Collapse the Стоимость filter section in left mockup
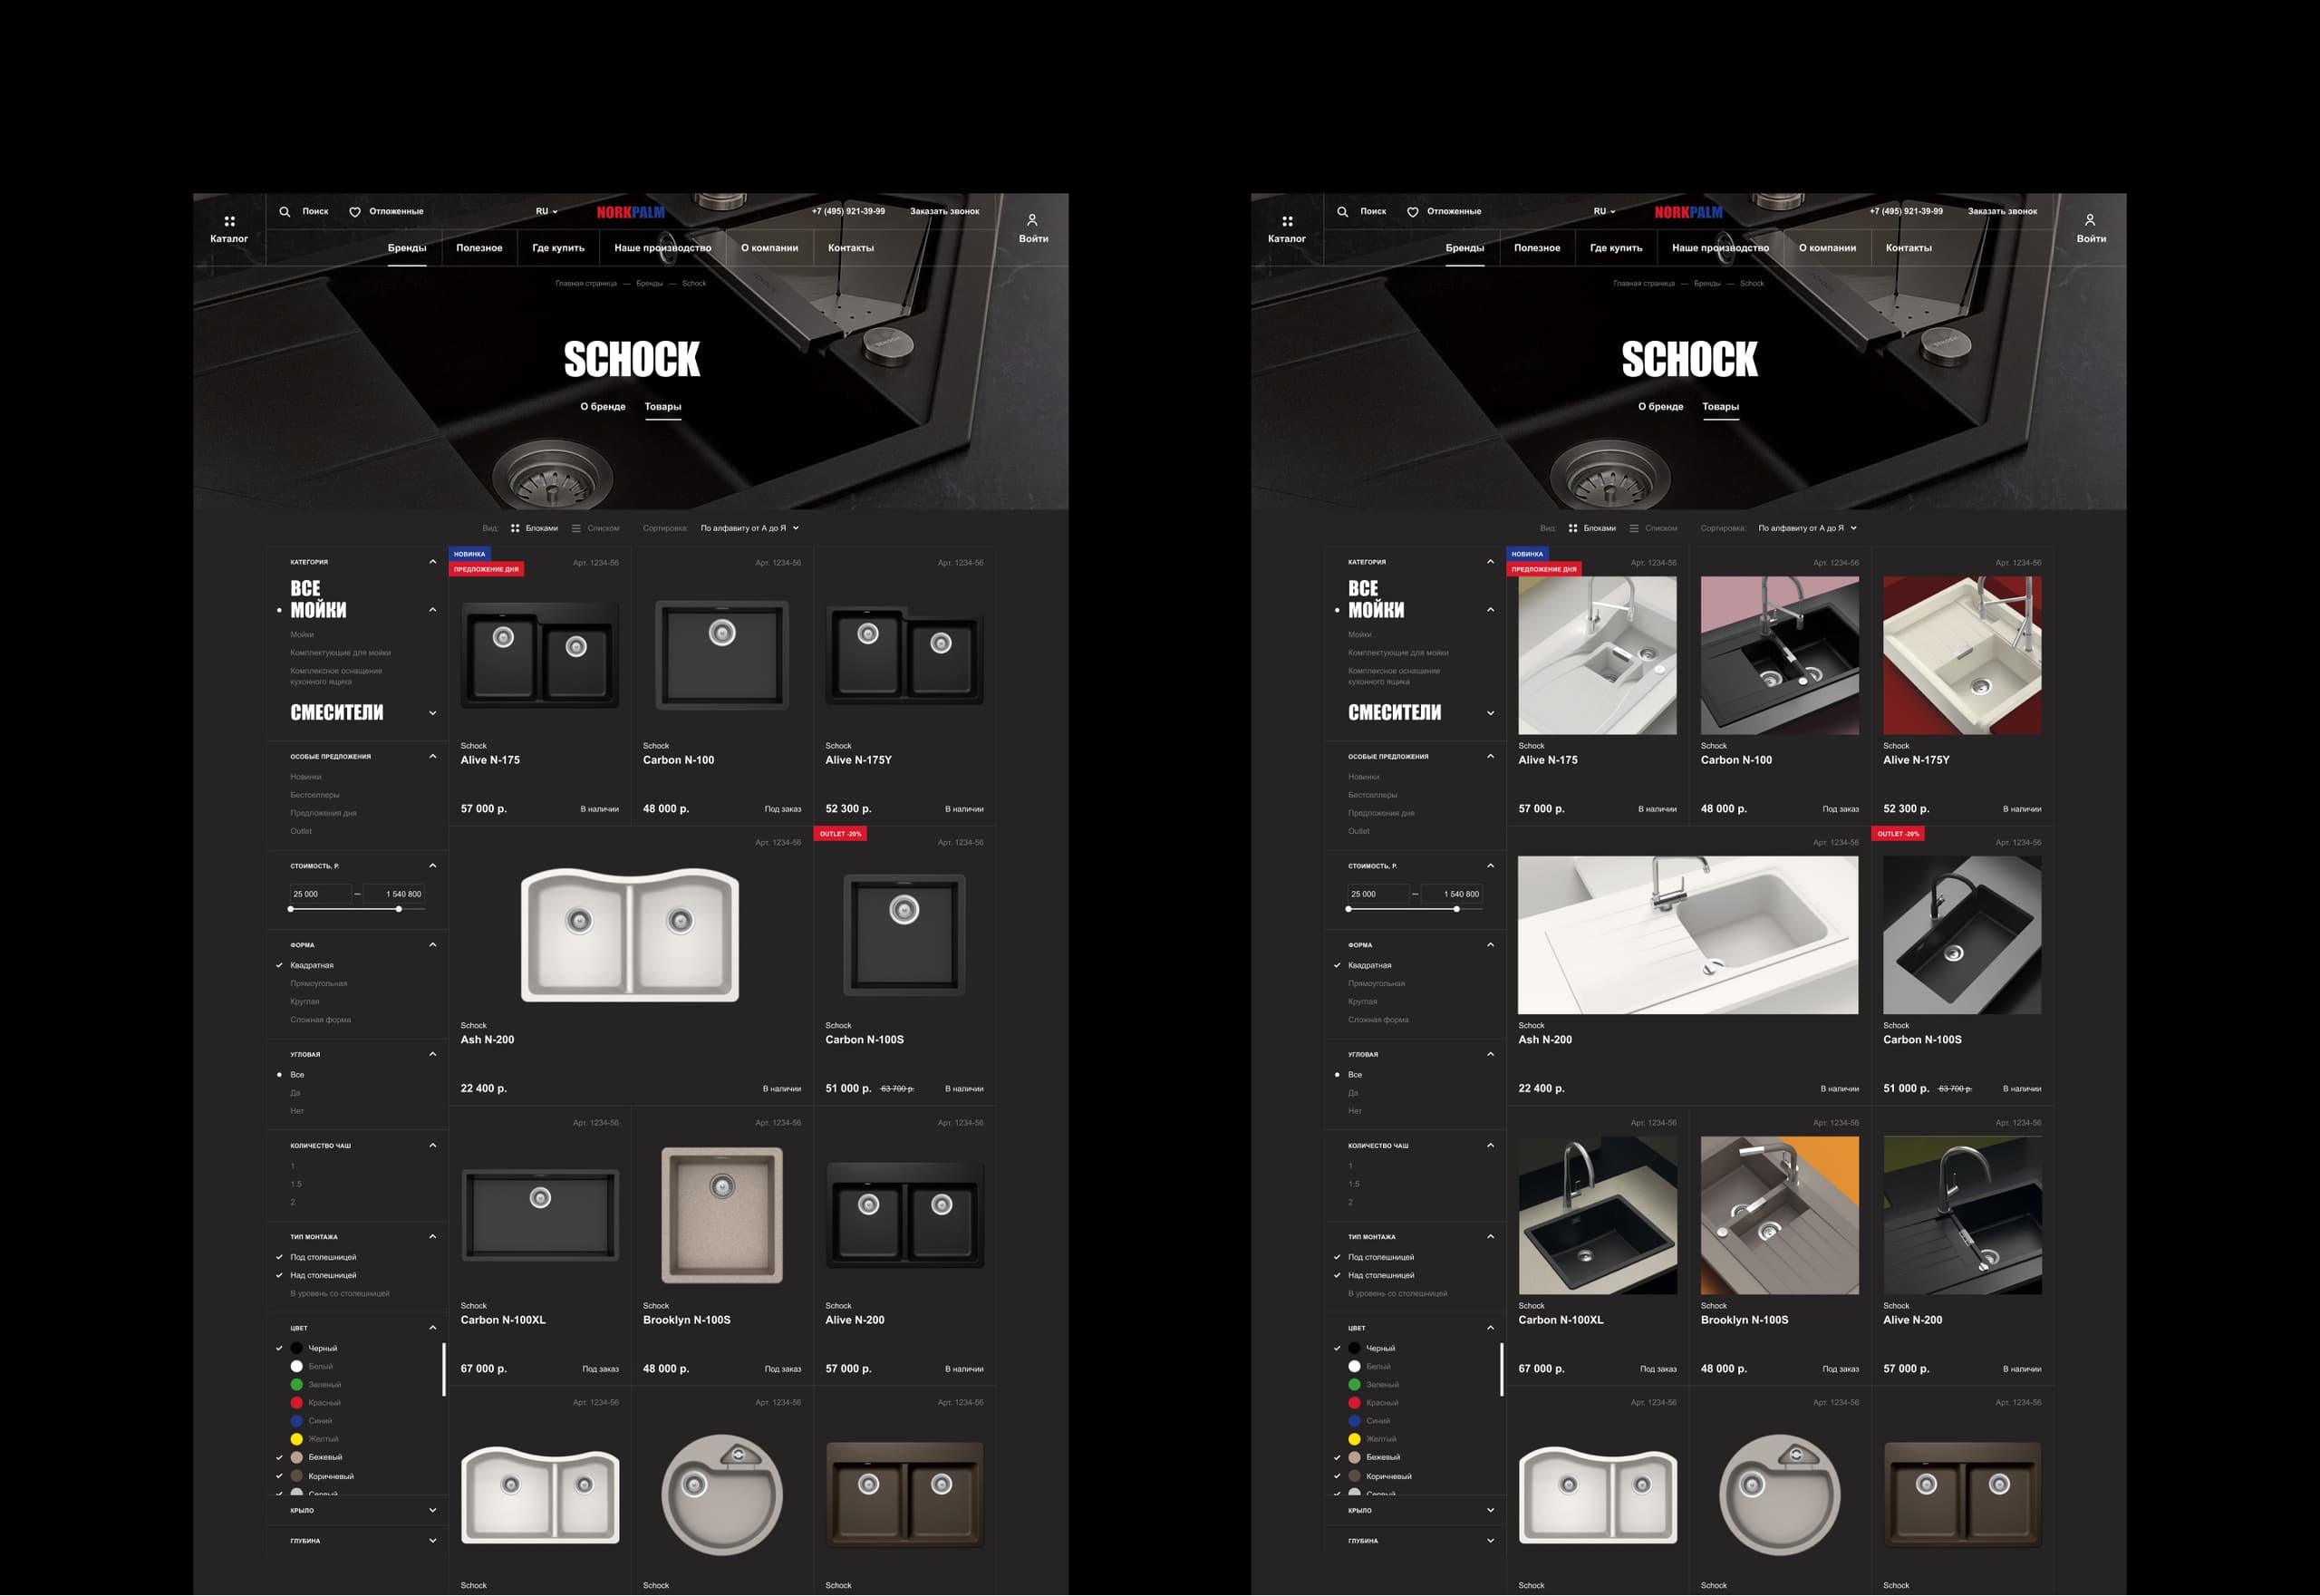Screen dimensions: 2320x1596 [x=433, y=866]
